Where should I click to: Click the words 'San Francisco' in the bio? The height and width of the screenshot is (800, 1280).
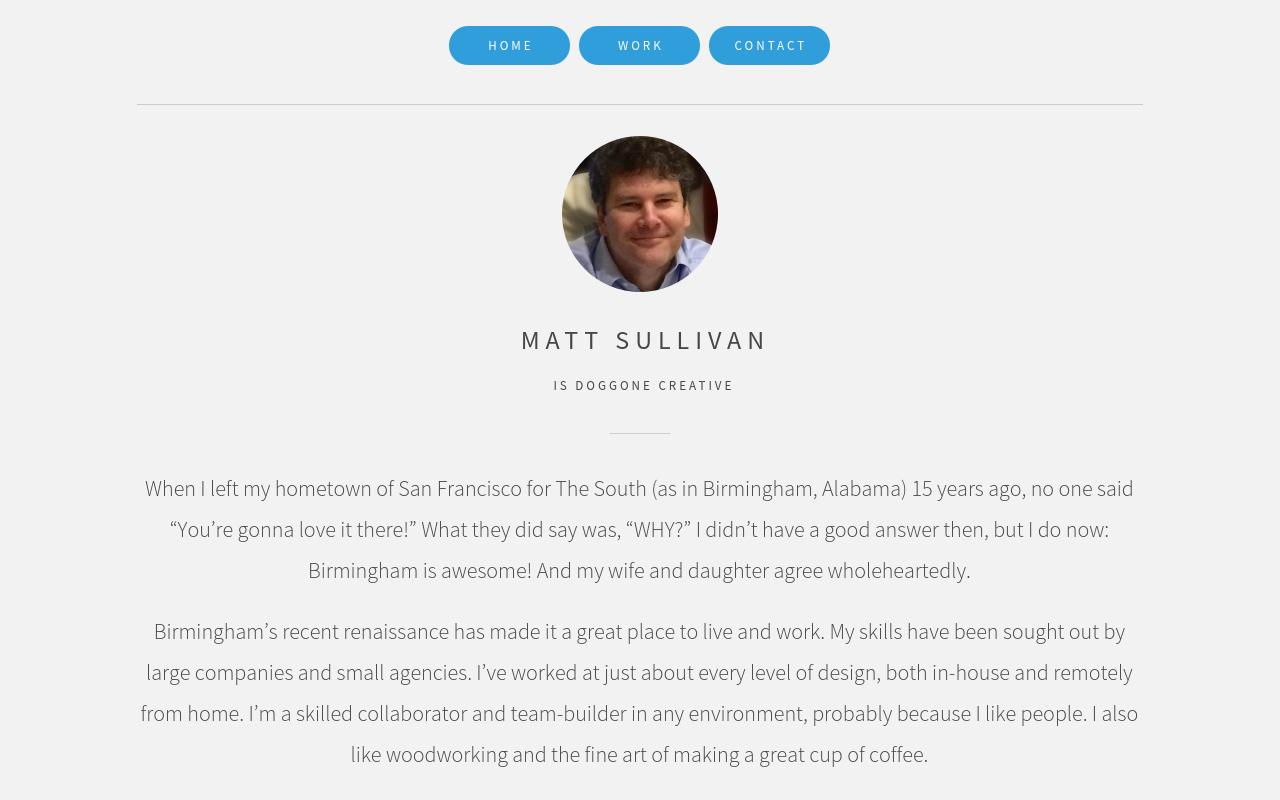(460, 489)
